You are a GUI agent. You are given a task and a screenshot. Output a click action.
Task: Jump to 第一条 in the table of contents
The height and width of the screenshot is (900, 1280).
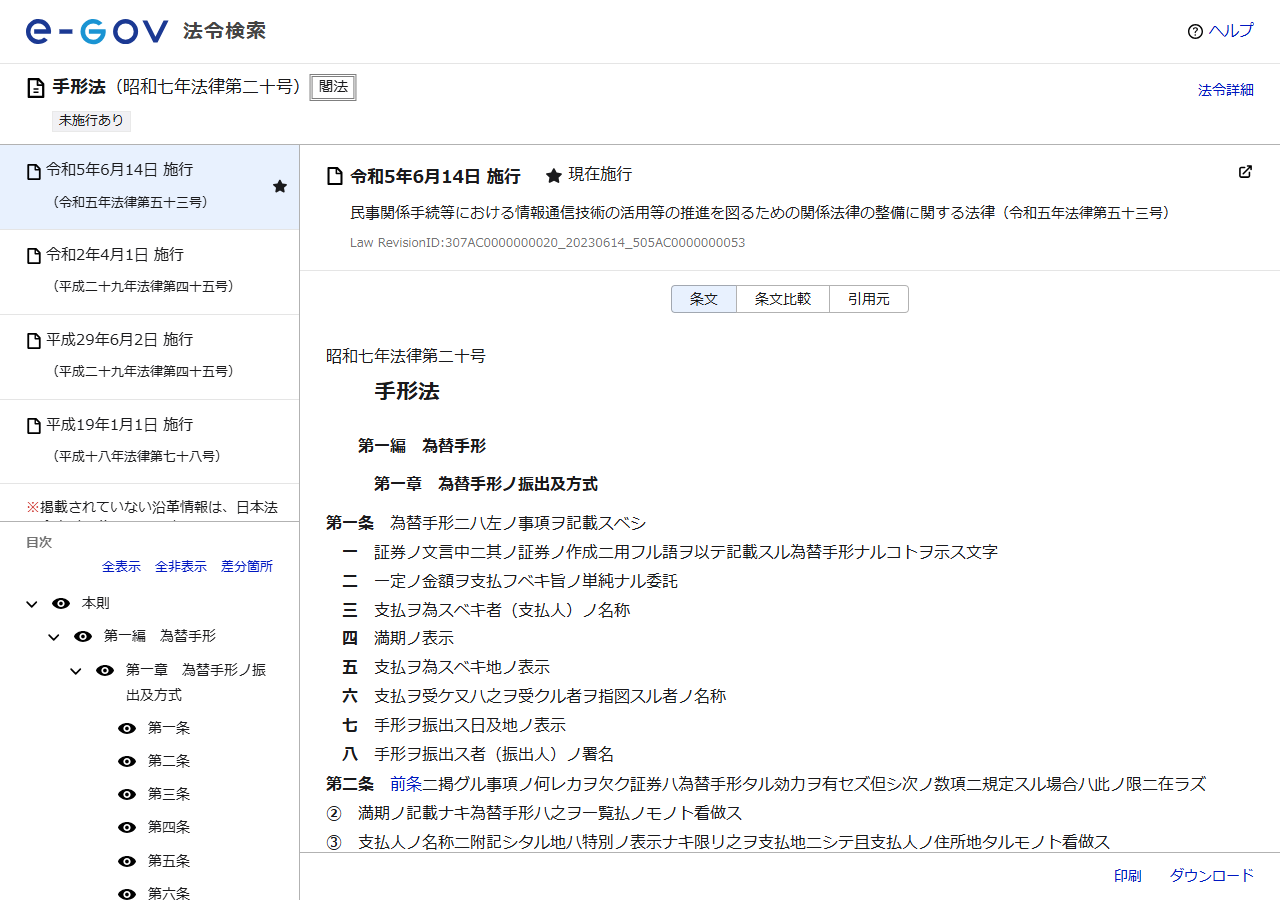tap(169, 728)
